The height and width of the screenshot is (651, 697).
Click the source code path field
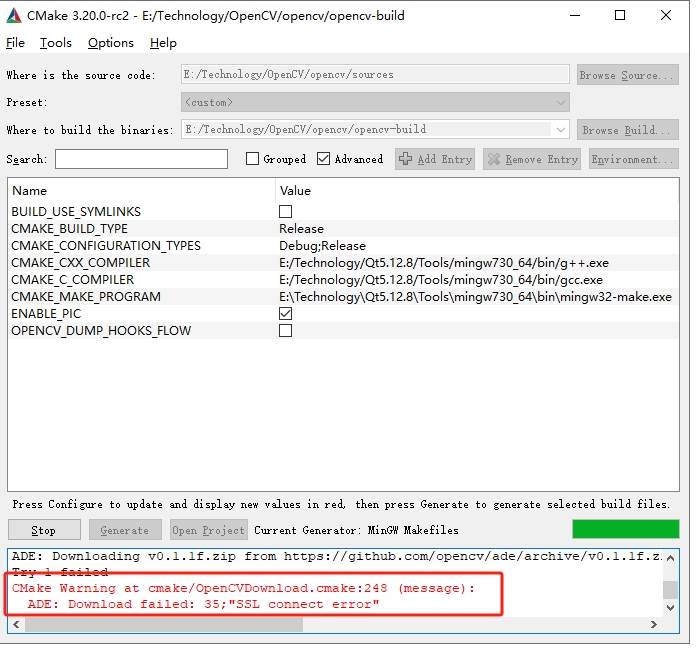coord(375,74)
